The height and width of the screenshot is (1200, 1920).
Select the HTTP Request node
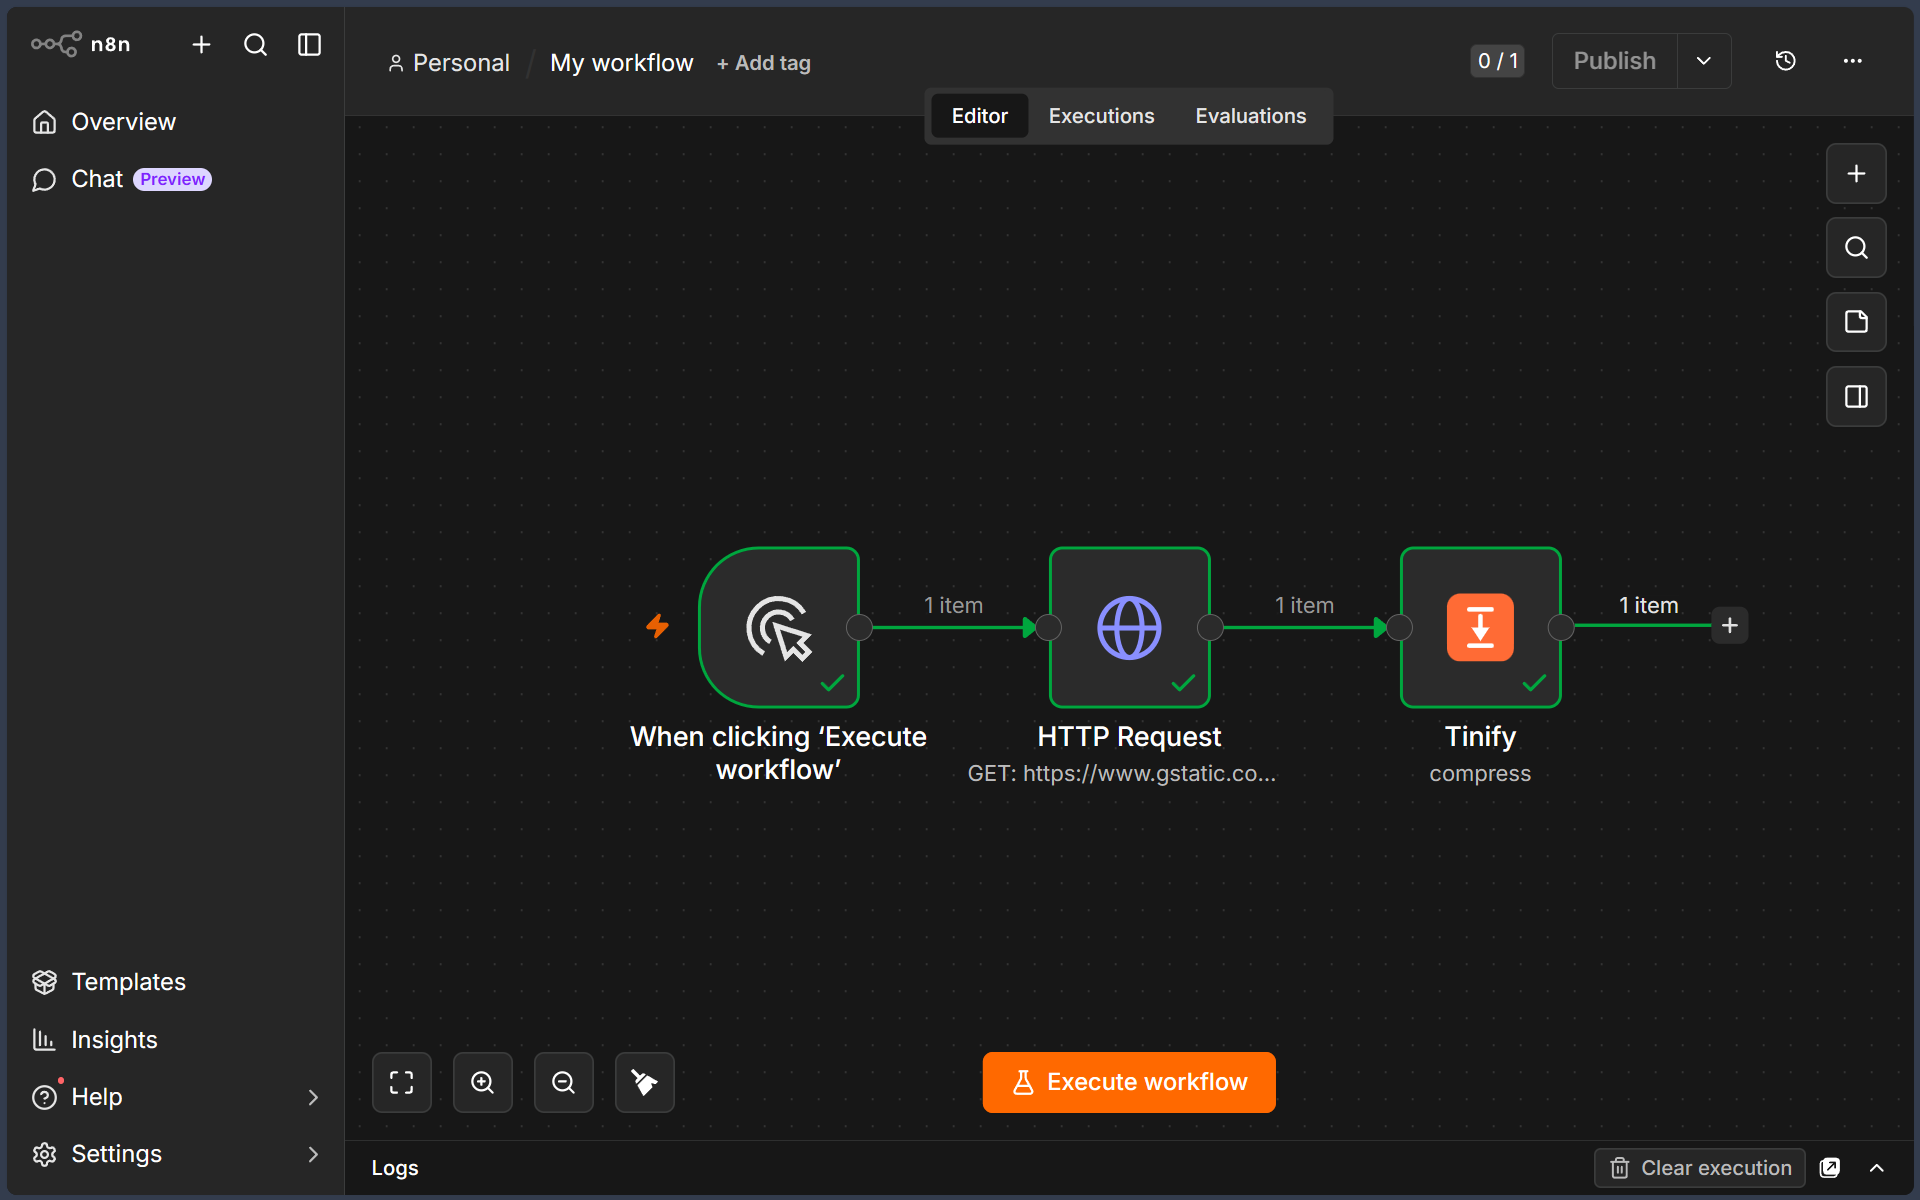click(x=1129, y=628)
